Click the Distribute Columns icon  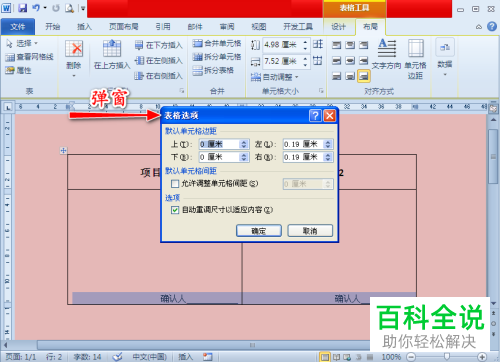coord(318,61)
